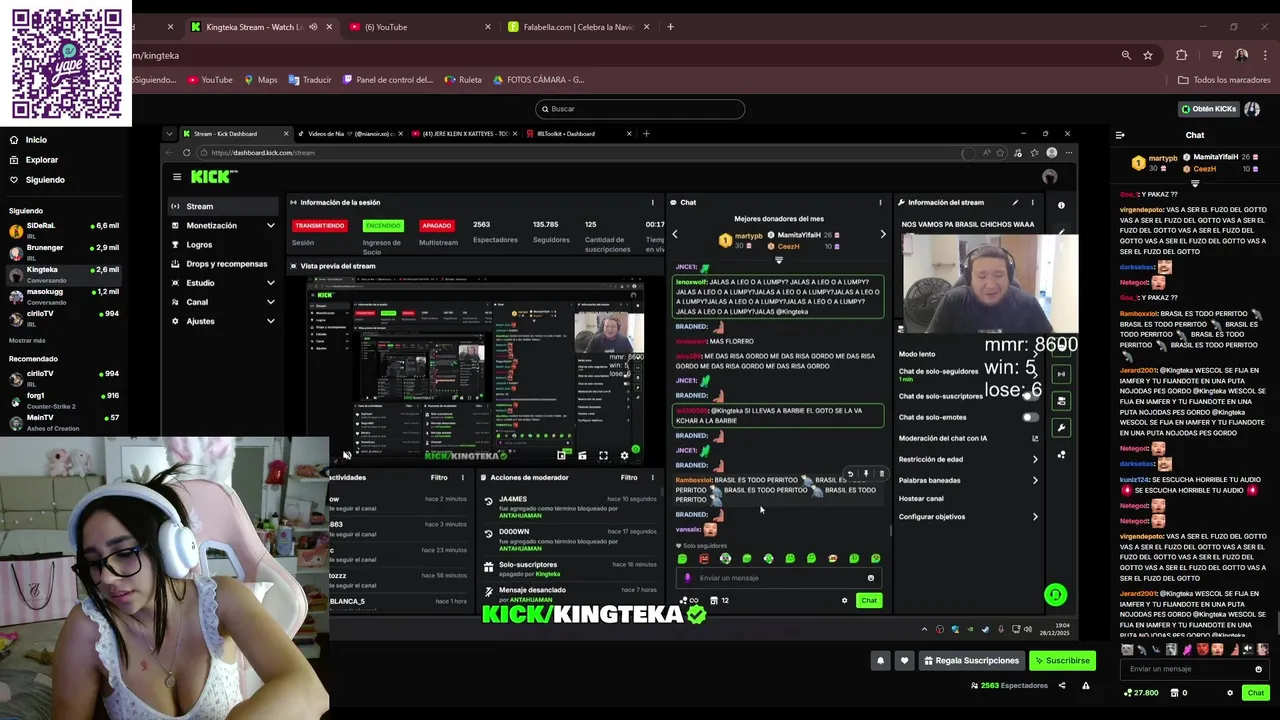Screen dimensions: 1280x720
Task: Open options for the session information panel
Action: [653, 202]
